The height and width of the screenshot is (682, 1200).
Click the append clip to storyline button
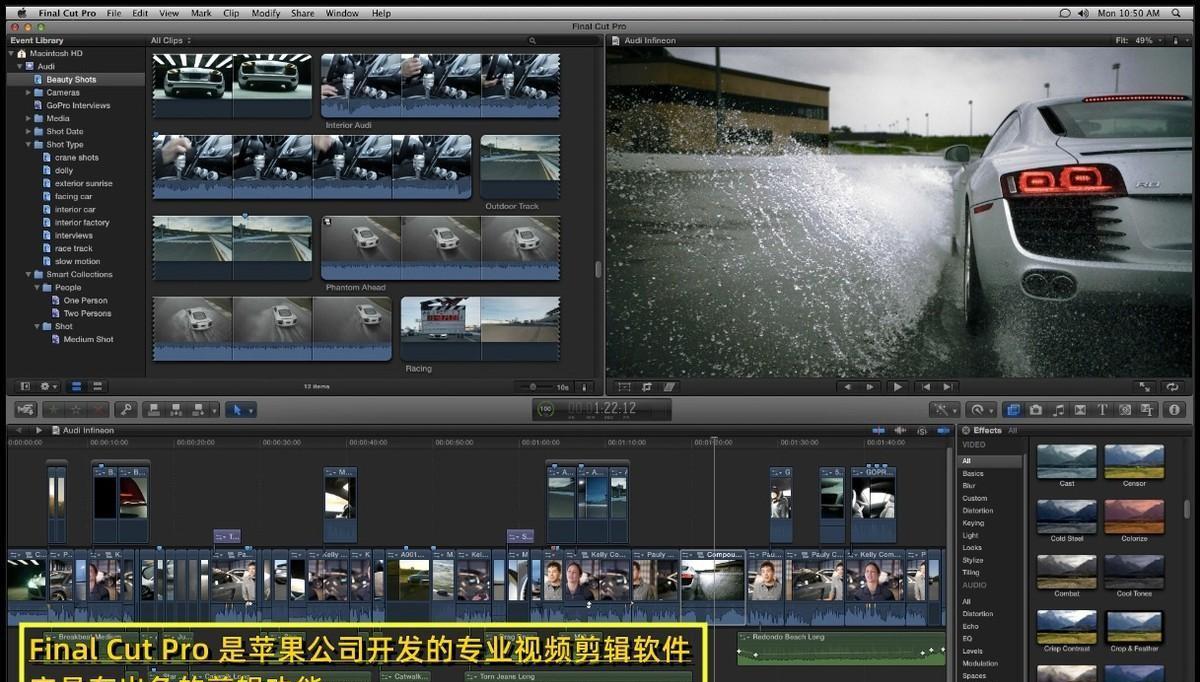pos(199,409)
